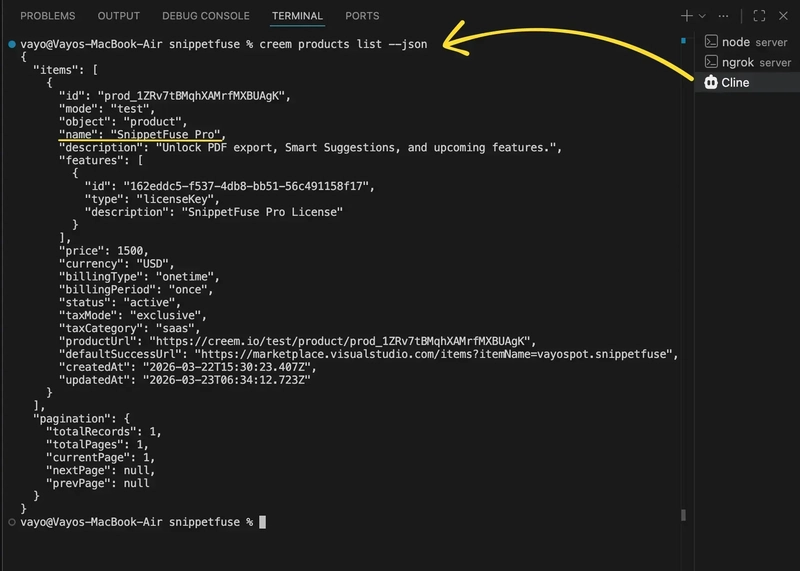Click the "currency": "USD" line
The width and height of the screenshot is (800, 571).
(116, 264)
